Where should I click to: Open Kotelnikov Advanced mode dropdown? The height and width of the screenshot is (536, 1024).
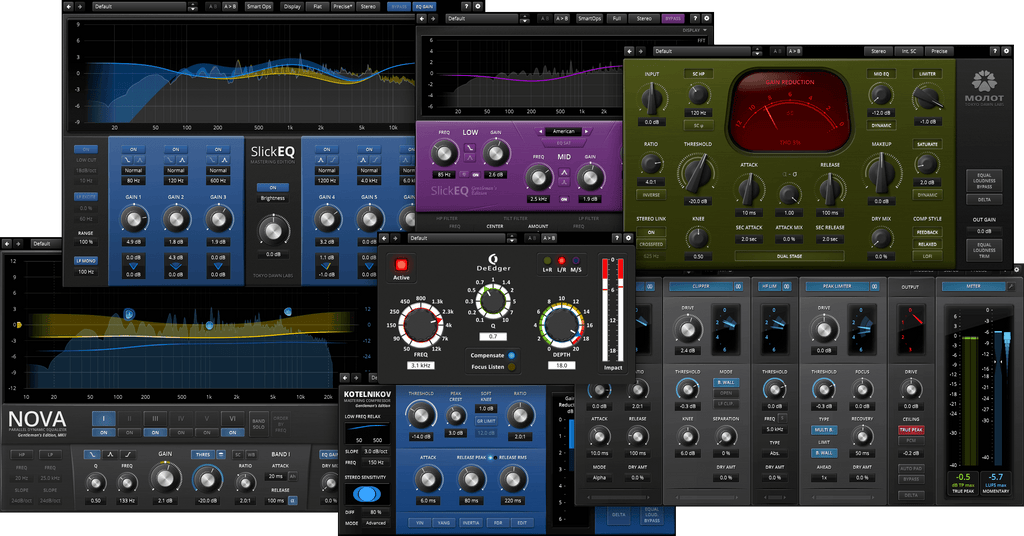pos(376,523)
